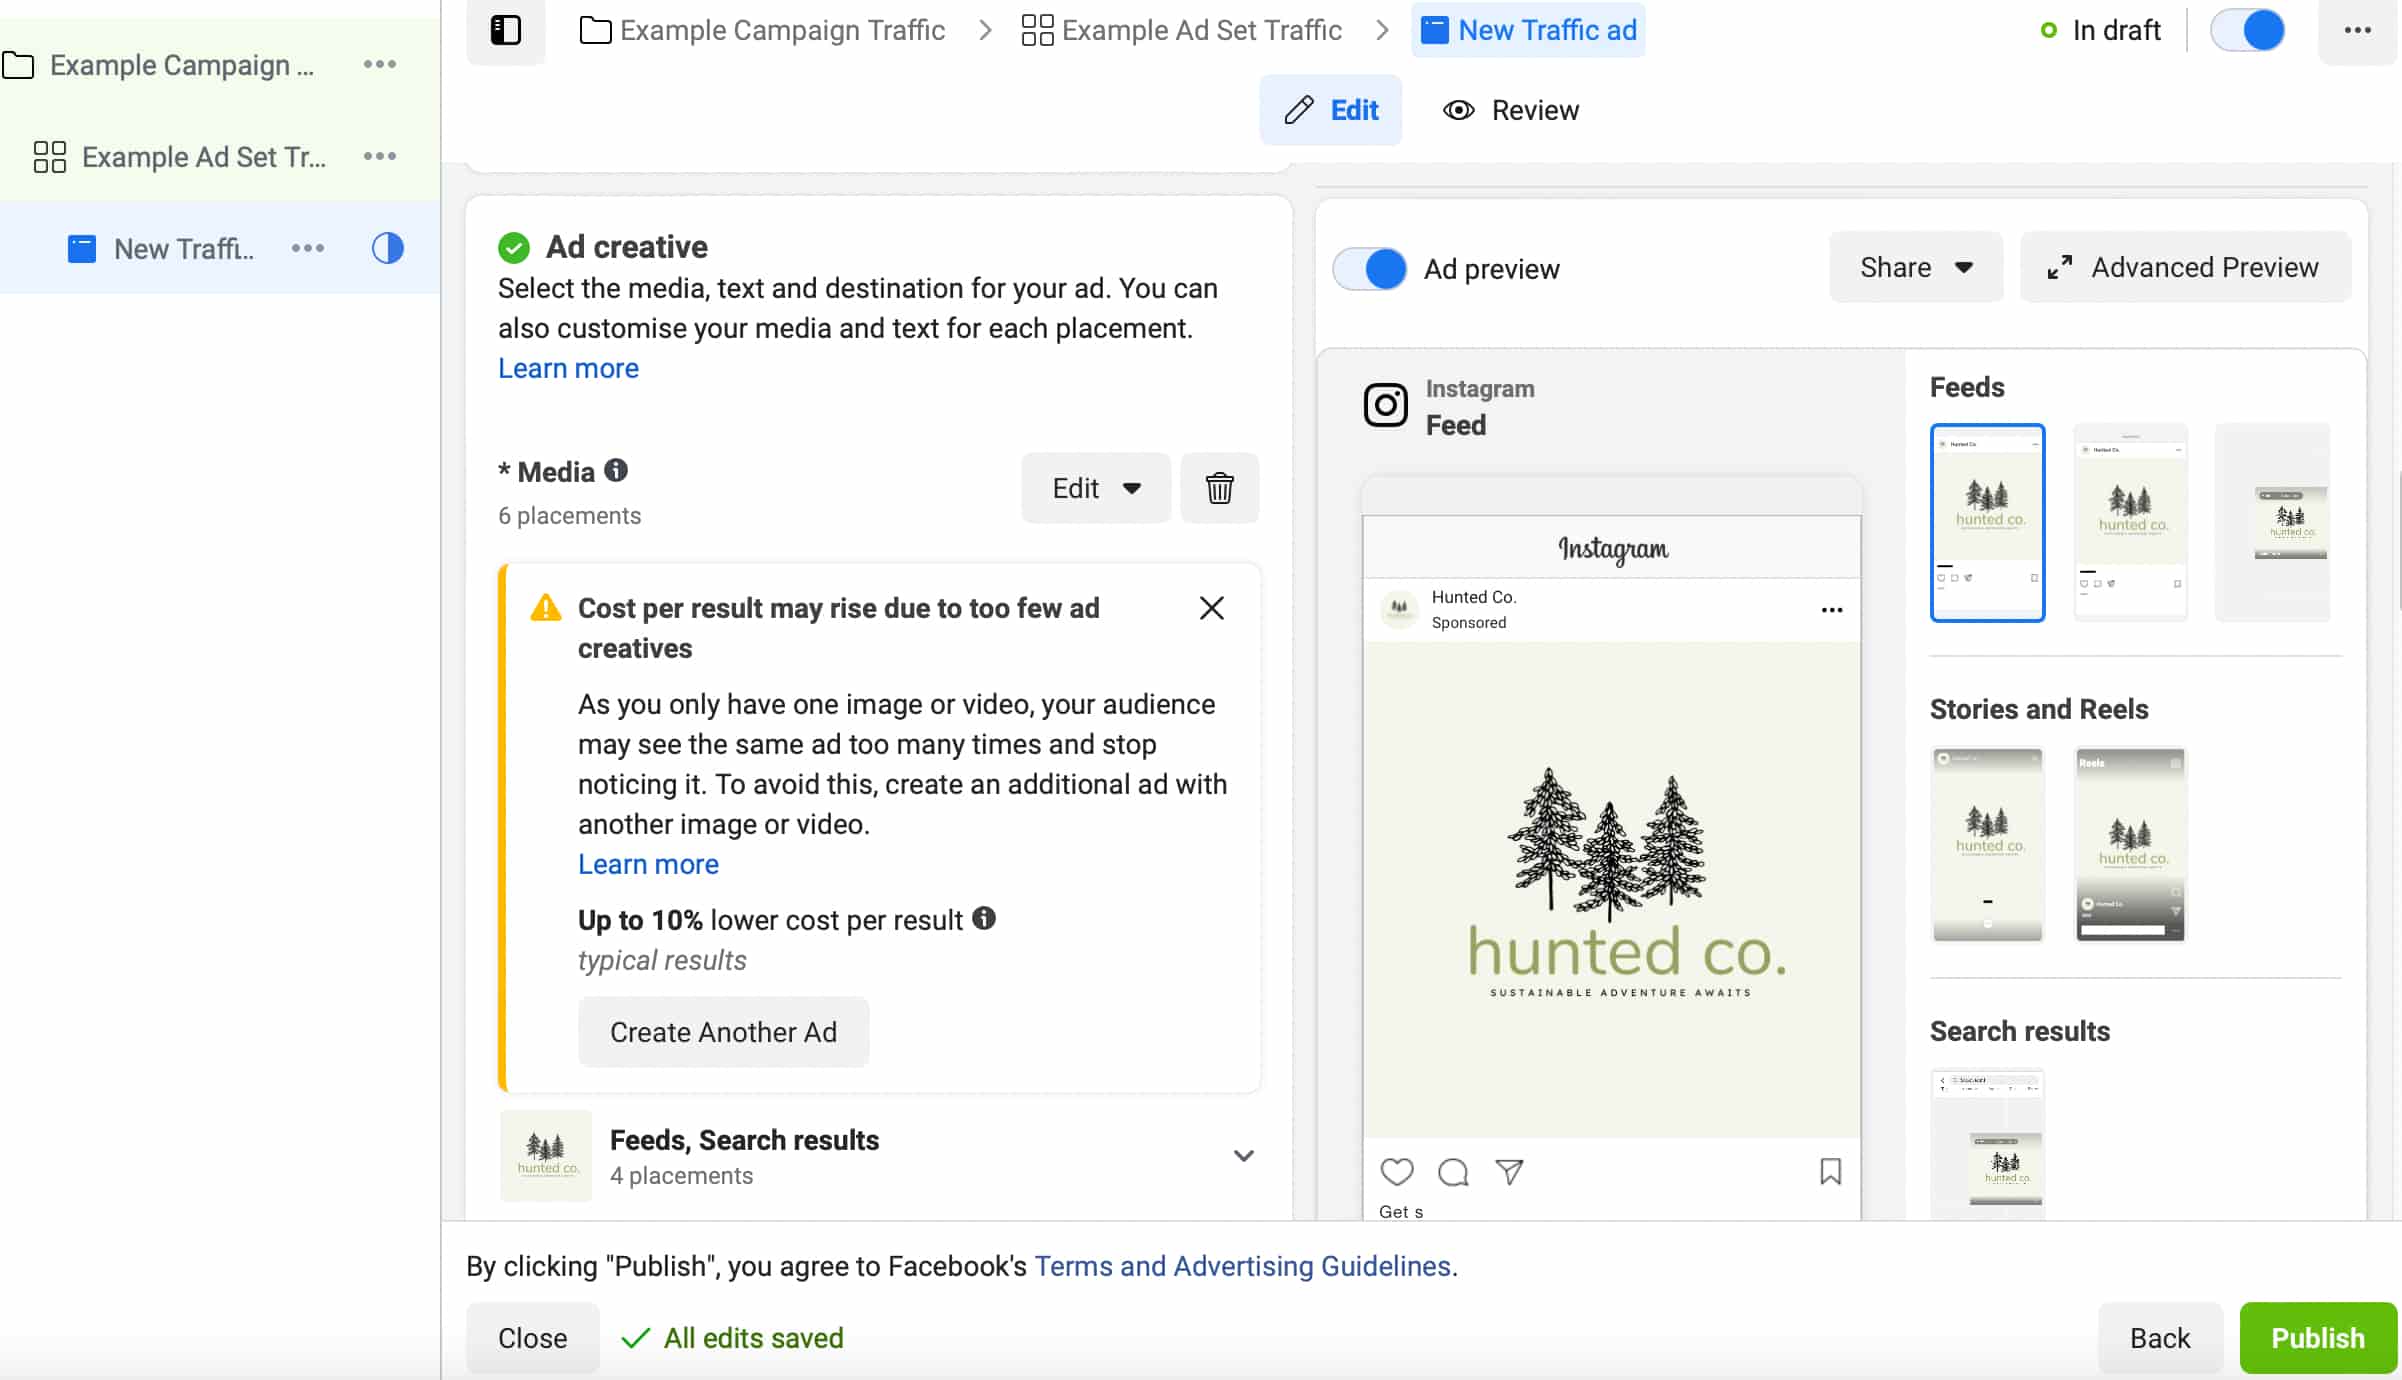The width and height of the screenshot is (2402, 1380).
Task: Select the first Feeds preview thumbnail
Action: pyautogui.click(x=1987, y=521)
